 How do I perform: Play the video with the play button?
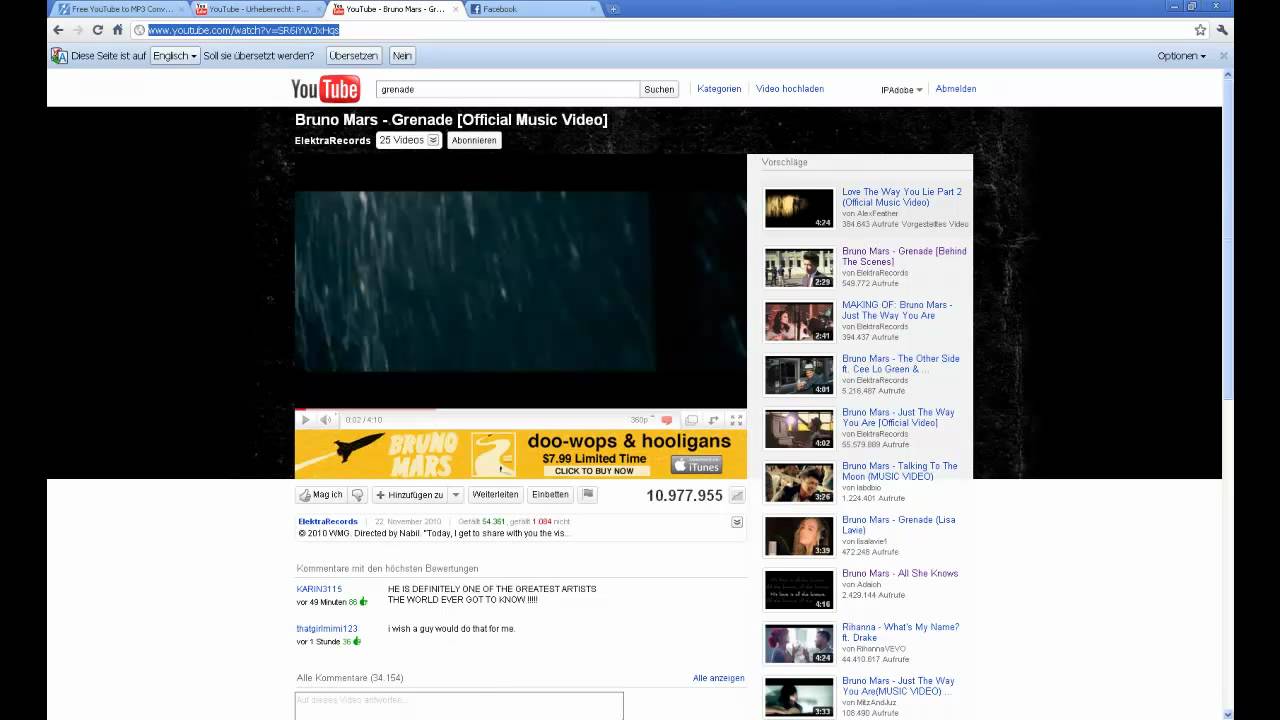(306, 420)
